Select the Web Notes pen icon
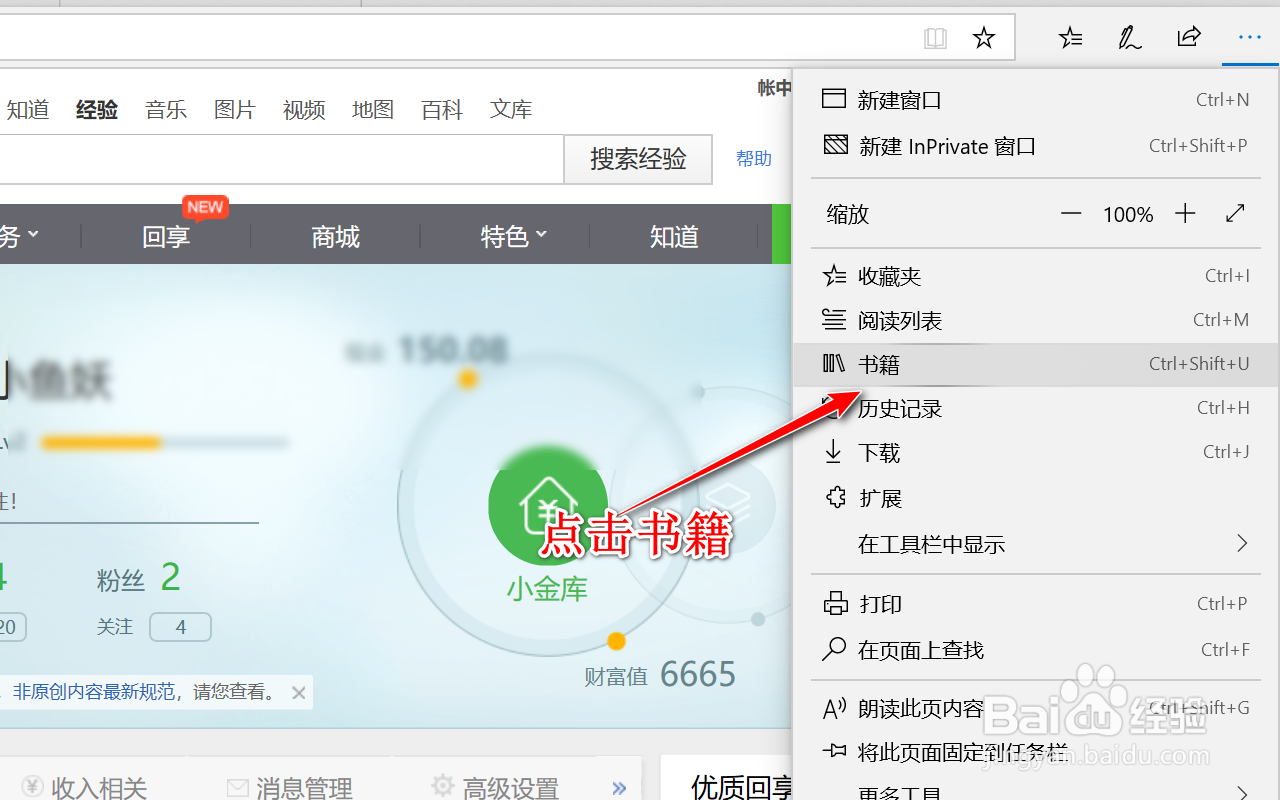The height and width of the screenshot is (800, 1280). coord(1129,37)
